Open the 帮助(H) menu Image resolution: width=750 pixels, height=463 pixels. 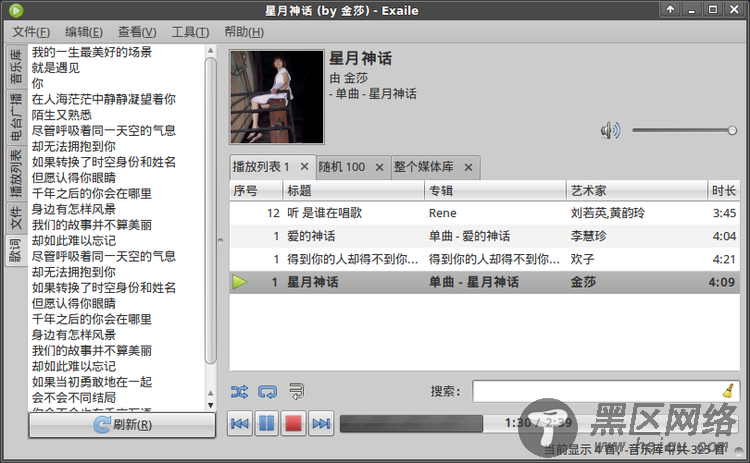pyautogui.click(x=244, y=32)
